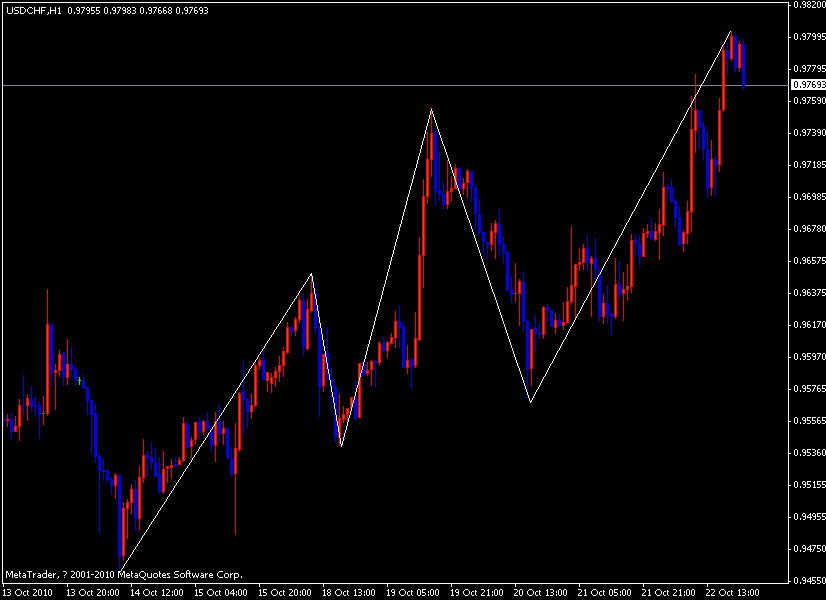Click the 19 Oct 05:00 time axis label
826x600 pixels.
tap(413, 593)
